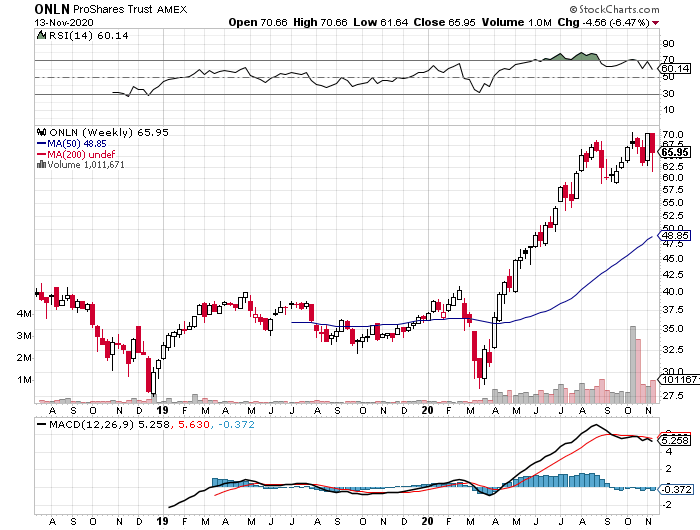700x530 pixels.
Task: Click the 4M volume axis label
Action: [24, 314]
